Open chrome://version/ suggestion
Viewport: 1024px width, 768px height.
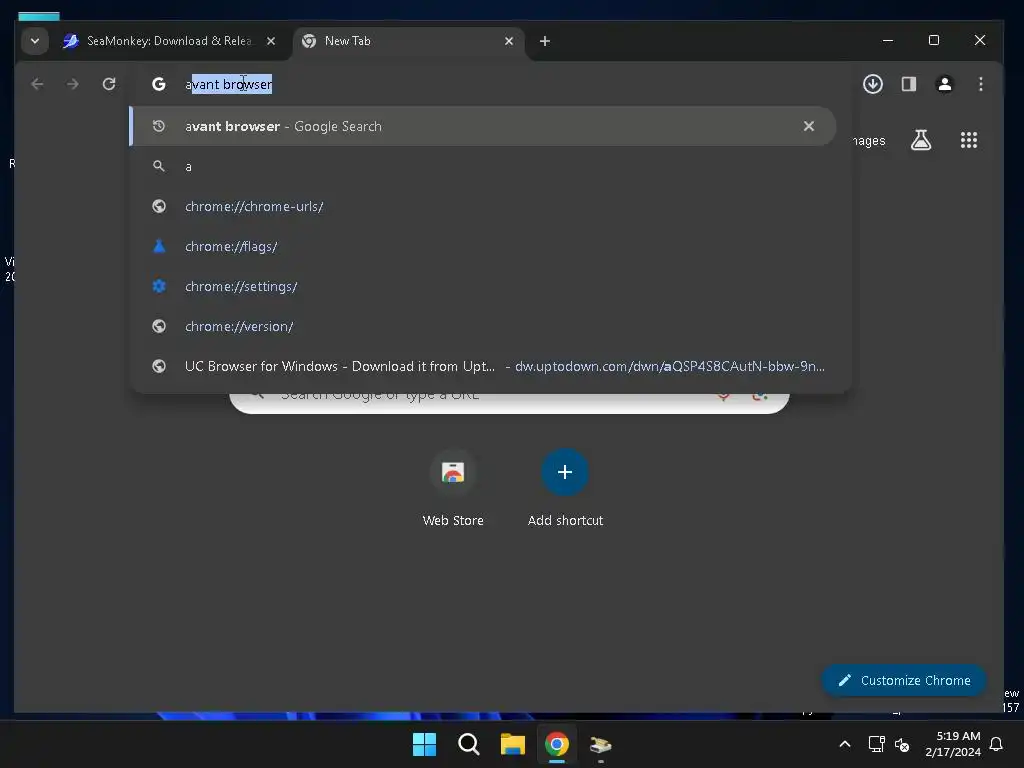(x=483, y=326)
